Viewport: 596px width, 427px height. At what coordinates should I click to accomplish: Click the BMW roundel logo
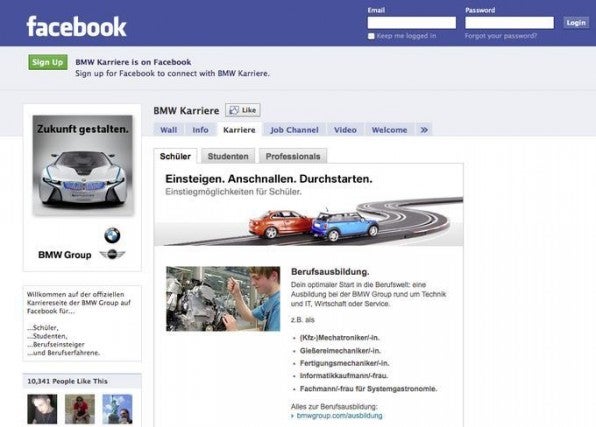click(112, 235)
